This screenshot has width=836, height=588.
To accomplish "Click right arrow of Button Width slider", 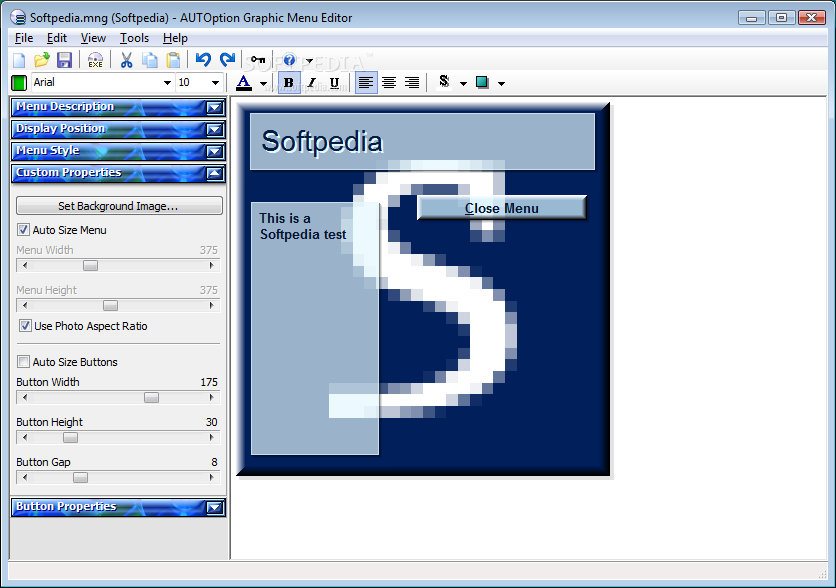I will [x=212, y=398].
